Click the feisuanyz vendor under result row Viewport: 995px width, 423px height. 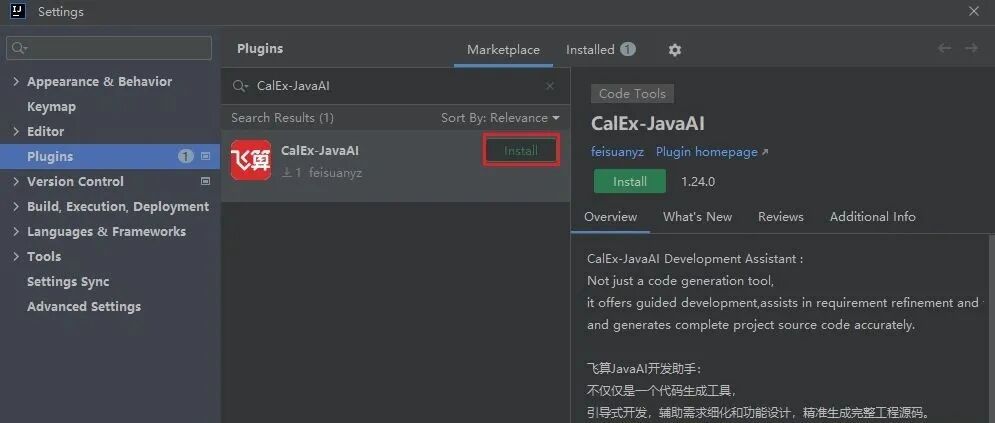click(x=336, y=172)
